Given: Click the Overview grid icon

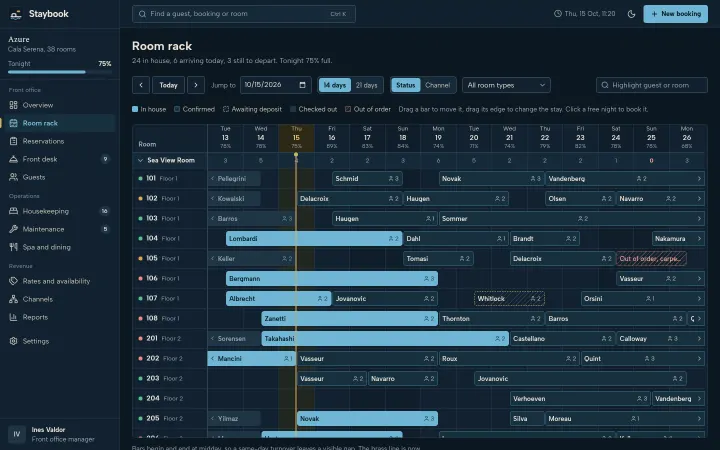Looking at the screenshot, I should point(13,105).
